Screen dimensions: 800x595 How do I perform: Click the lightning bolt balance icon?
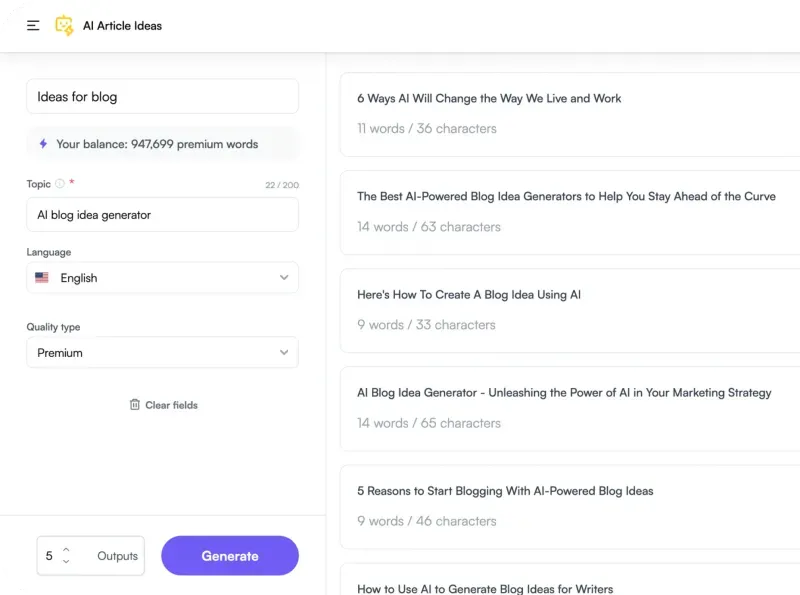[x=43, y=144]
